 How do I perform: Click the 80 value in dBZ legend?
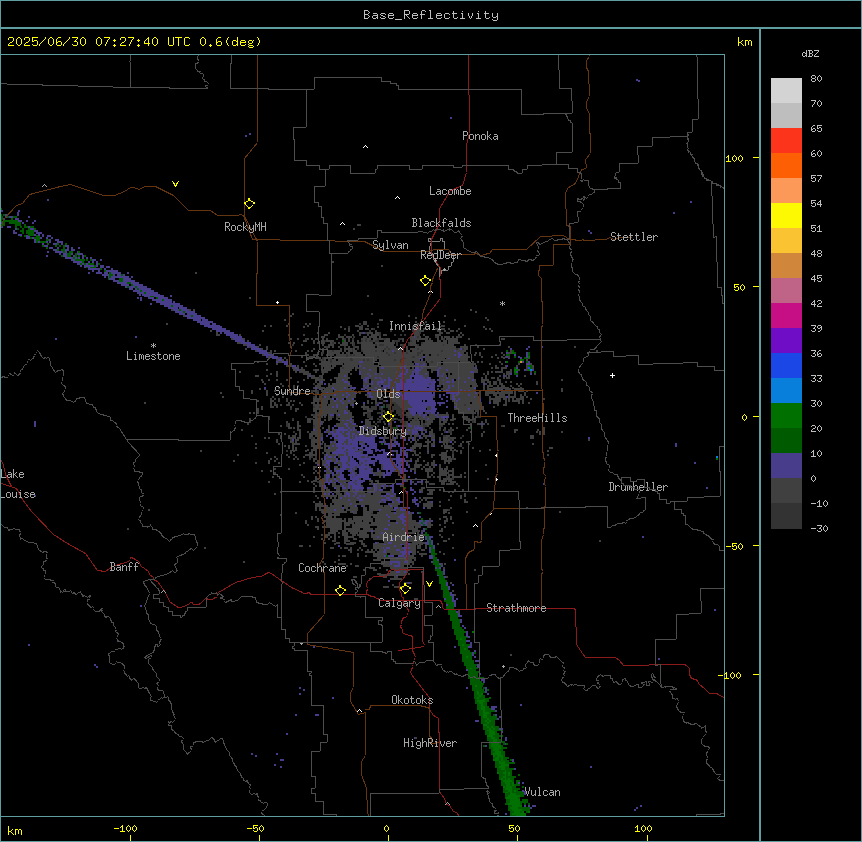pyautogui.click(x=816, y=79)
